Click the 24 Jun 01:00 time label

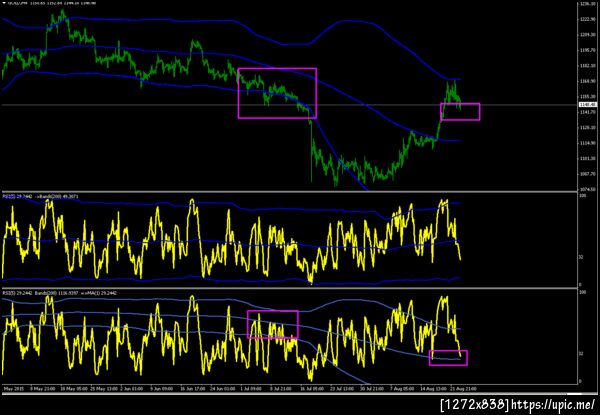(221, 388)
